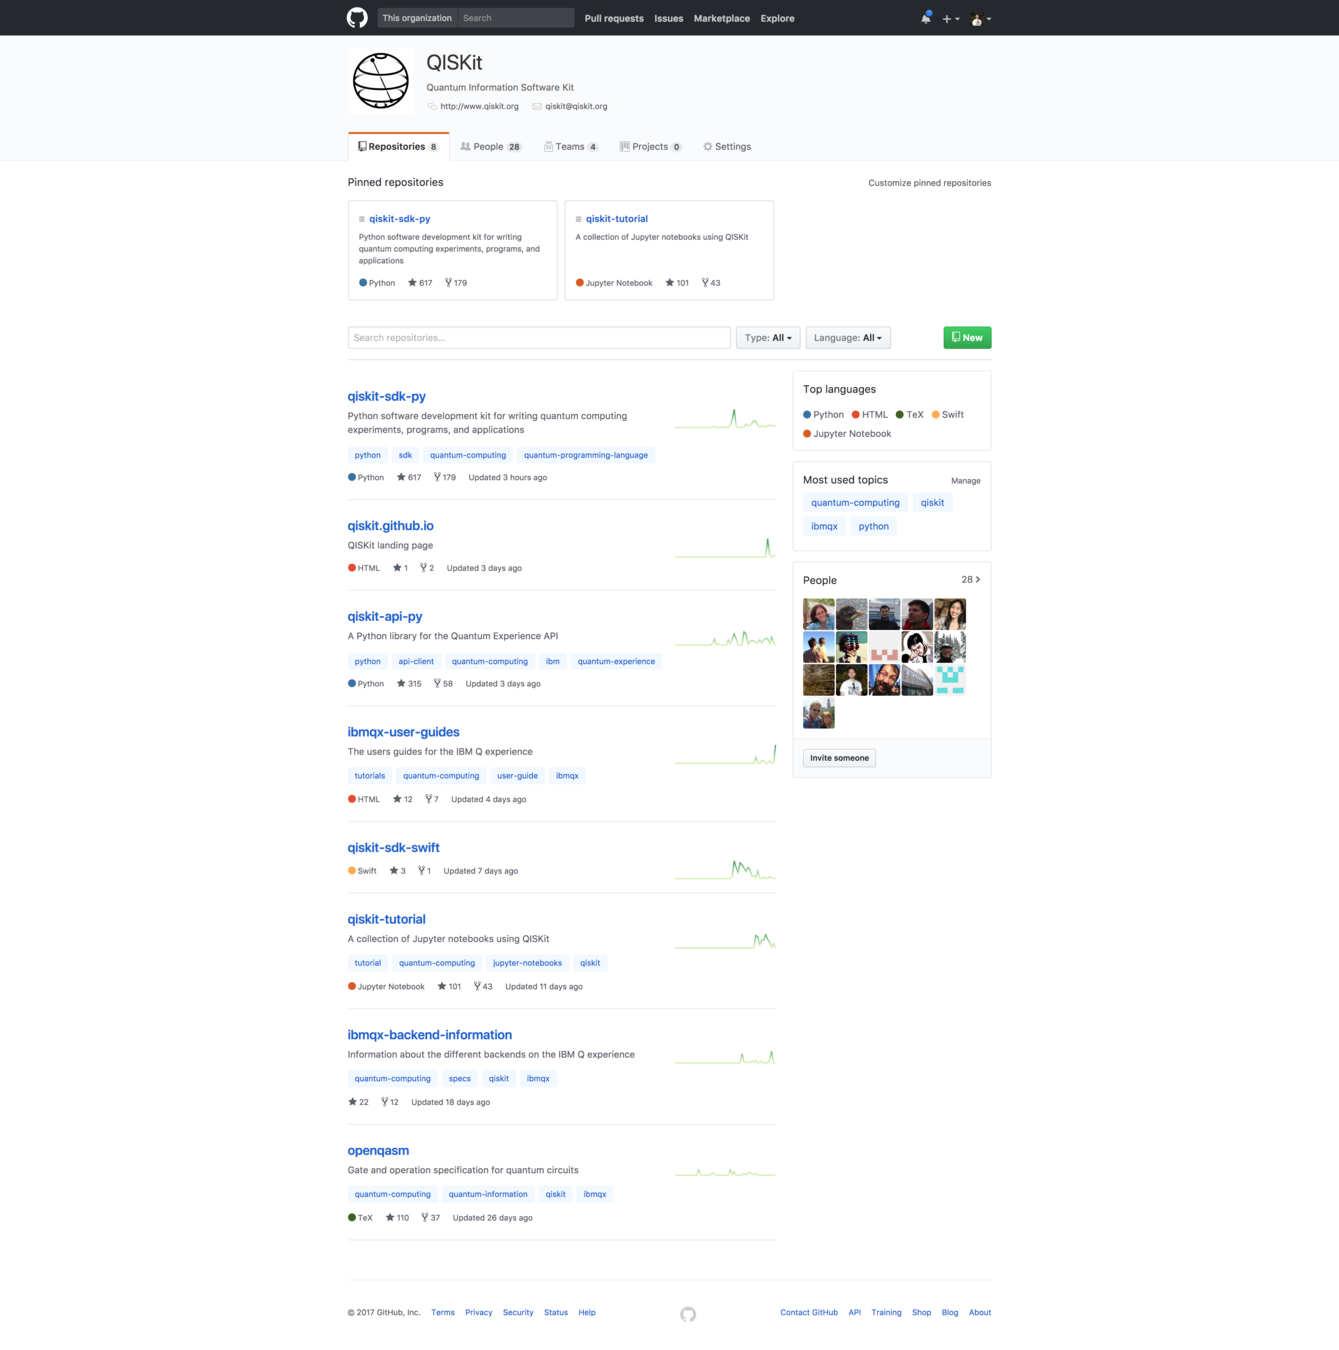This screenshot has width=1339, height=1350.
Task: Open the Type: All filter dropdown
Action: point(768,338)
